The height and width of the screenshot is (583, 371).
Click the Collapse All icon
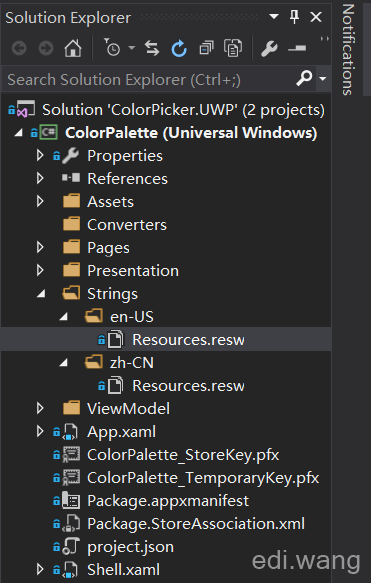(x=206, y=48)
